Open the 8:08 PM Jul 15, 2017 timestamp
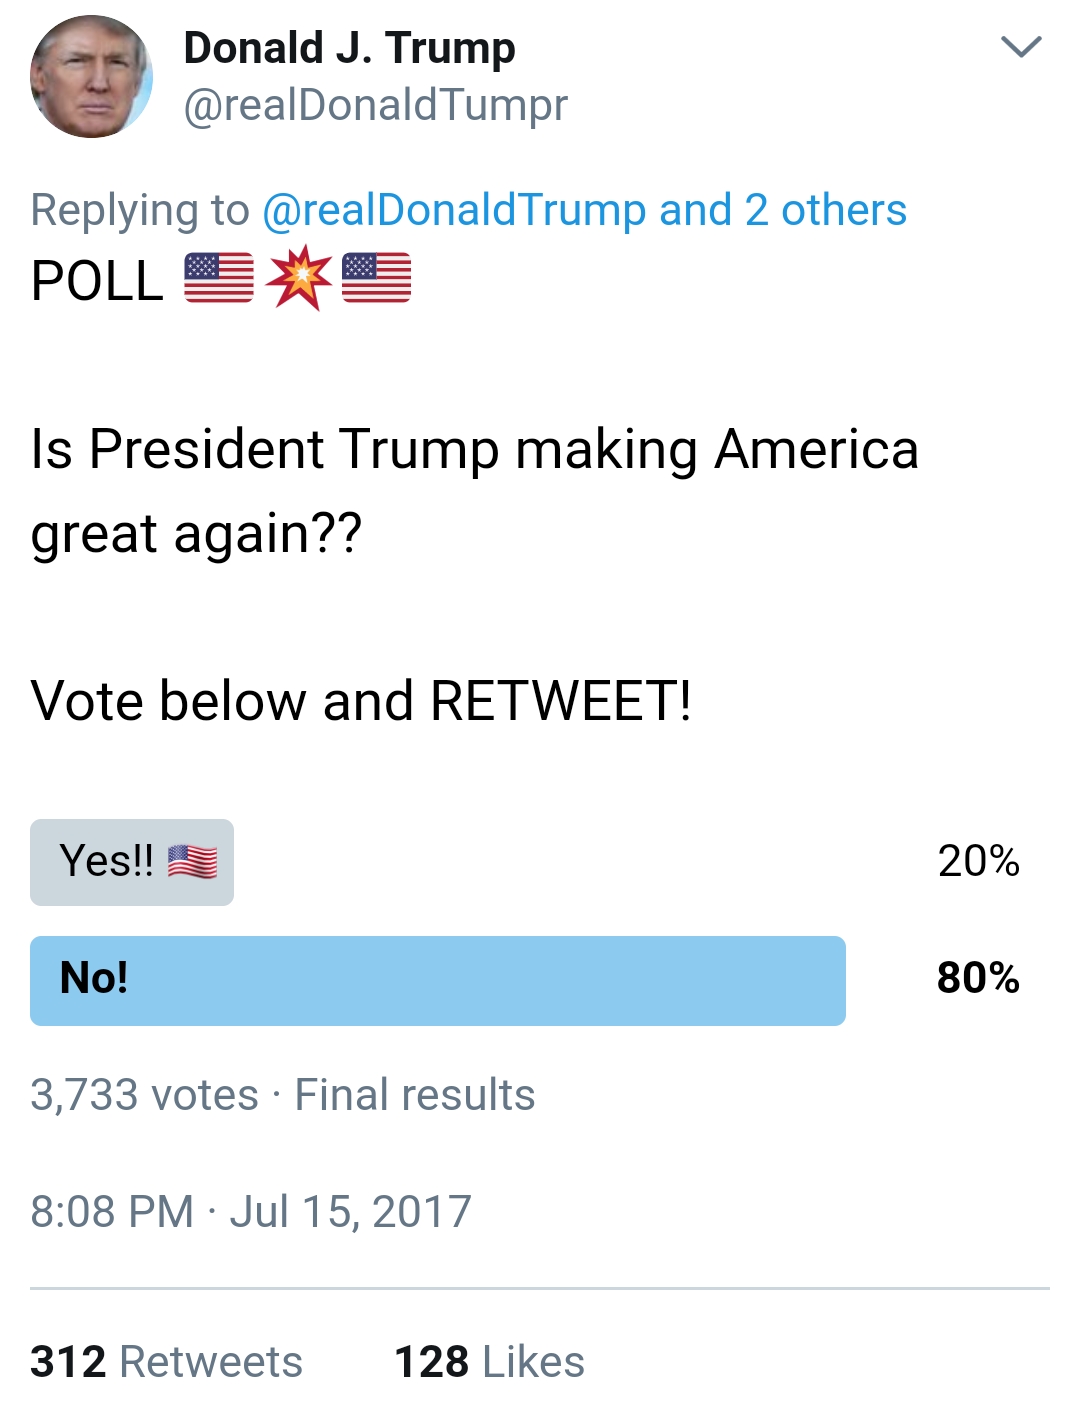Image resolution: width=1080 pixels, height=1419 pixels. (250, 1212)
